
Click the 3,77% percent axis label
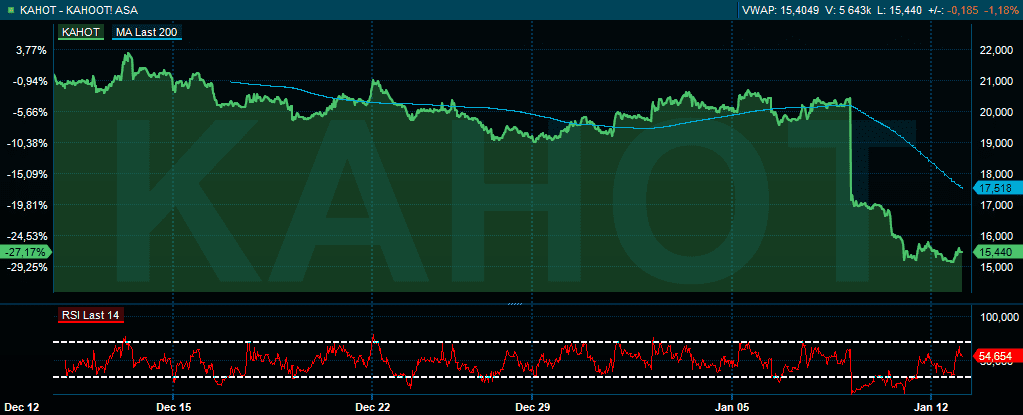pyautogui.click(x=29, y=50)
